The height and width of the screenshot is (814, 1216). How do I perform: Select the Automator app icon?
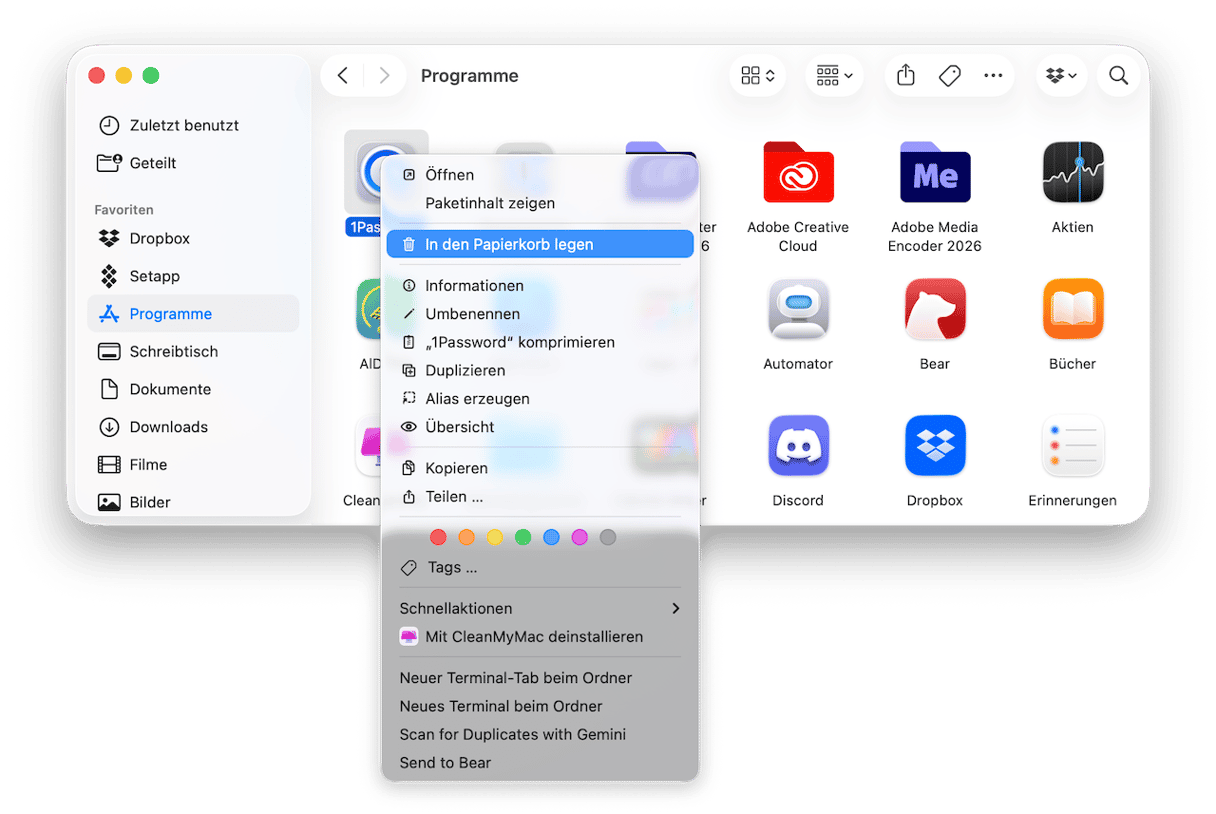(x=798, y=310)
